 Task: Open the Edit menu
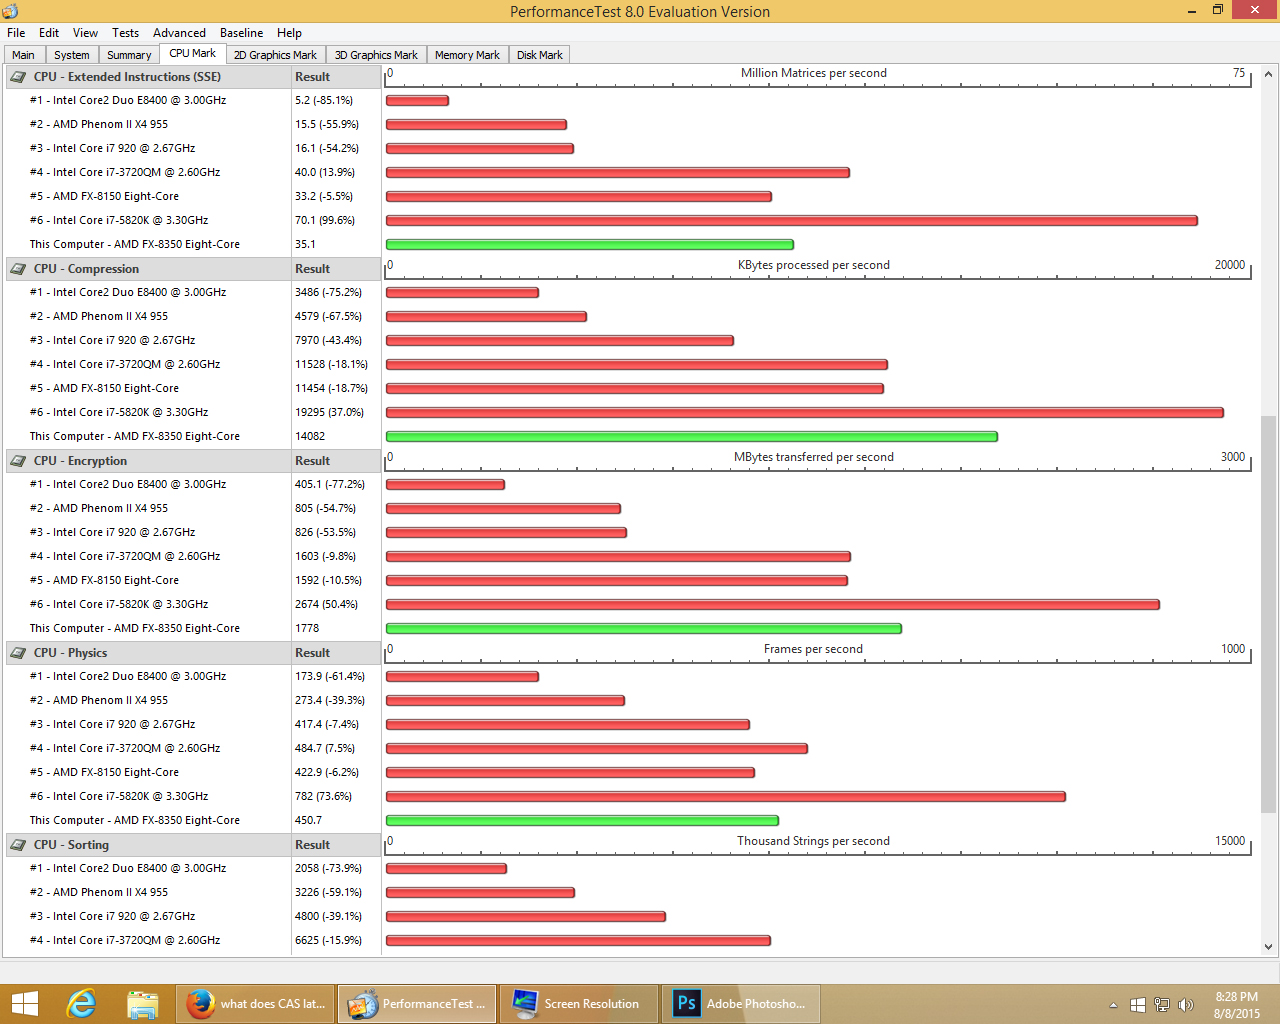point(49,33)
